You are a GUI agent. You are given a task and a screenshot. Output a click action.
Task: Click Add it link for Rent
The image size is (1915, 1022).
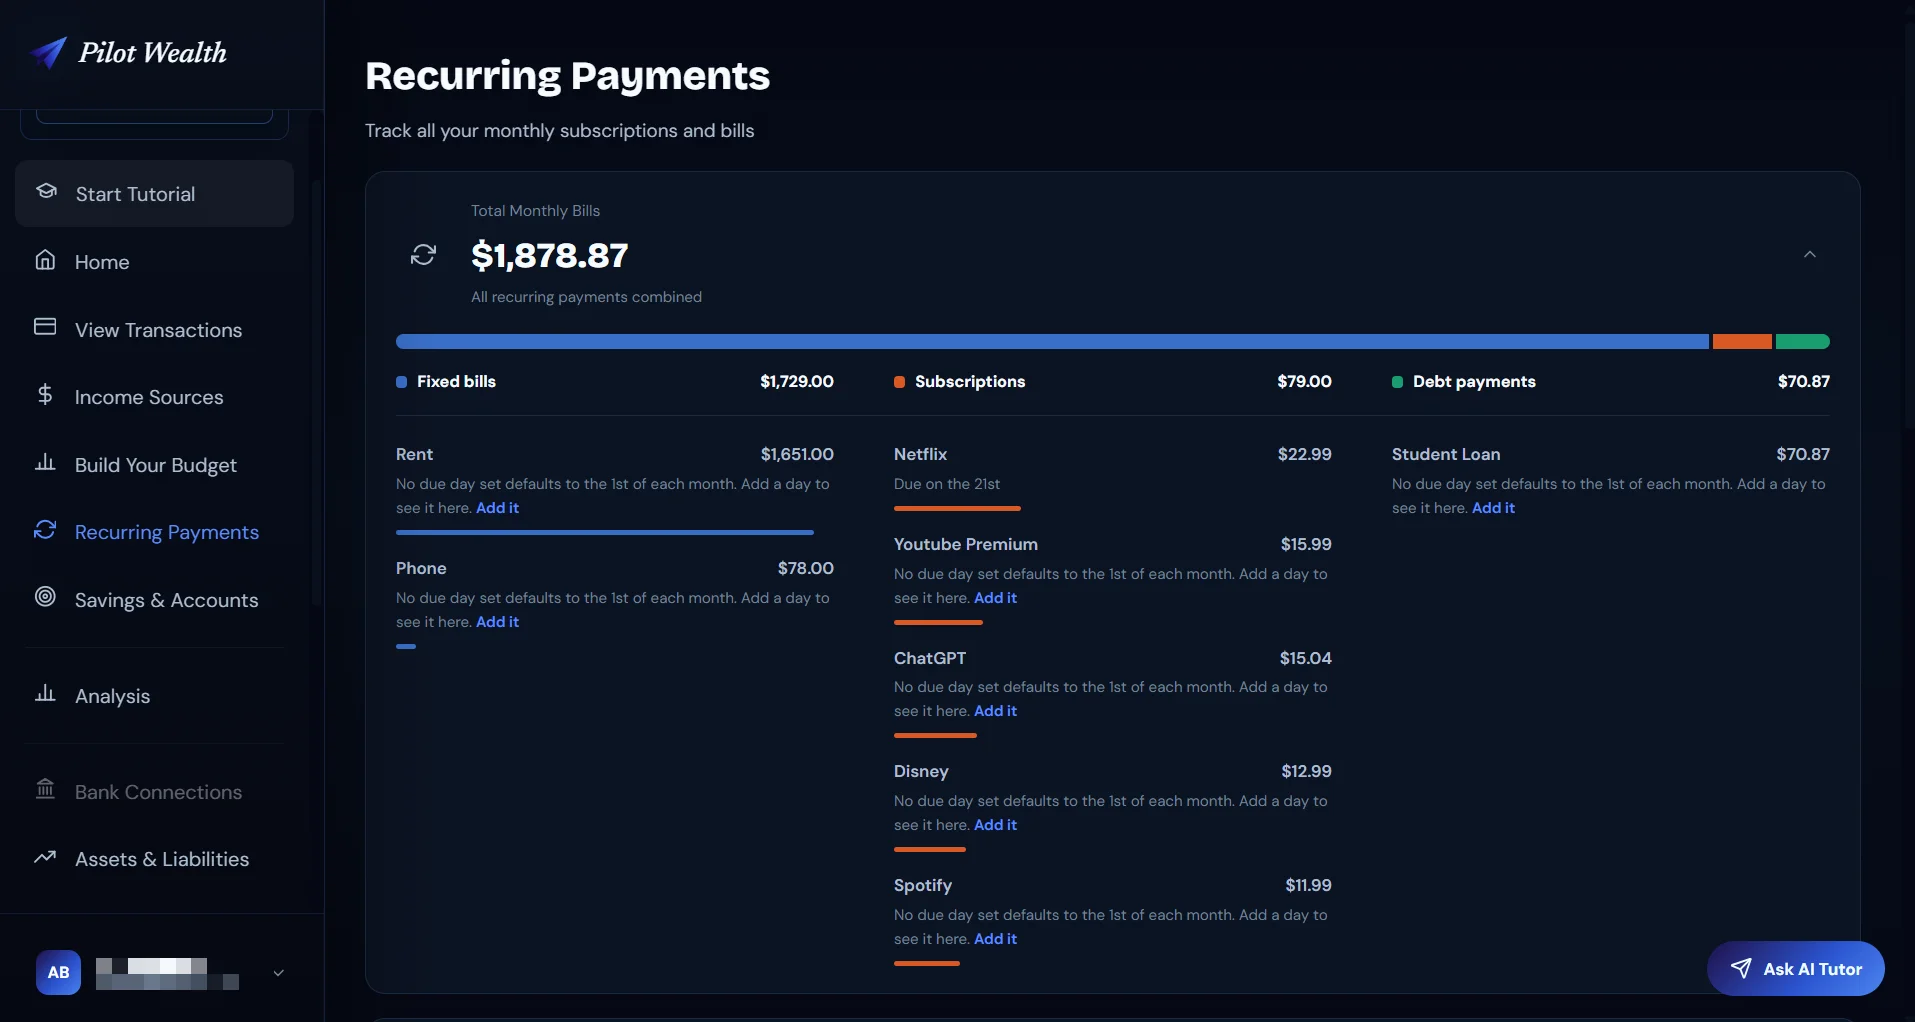pyautogui.click(x=497, y=508)
